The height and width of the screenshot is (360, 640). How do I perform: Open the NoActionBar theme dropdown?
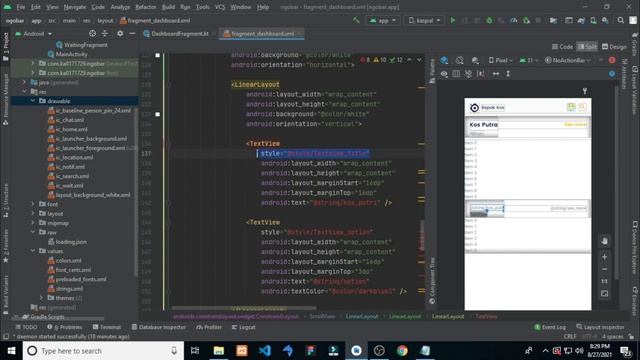coord(568,60)
